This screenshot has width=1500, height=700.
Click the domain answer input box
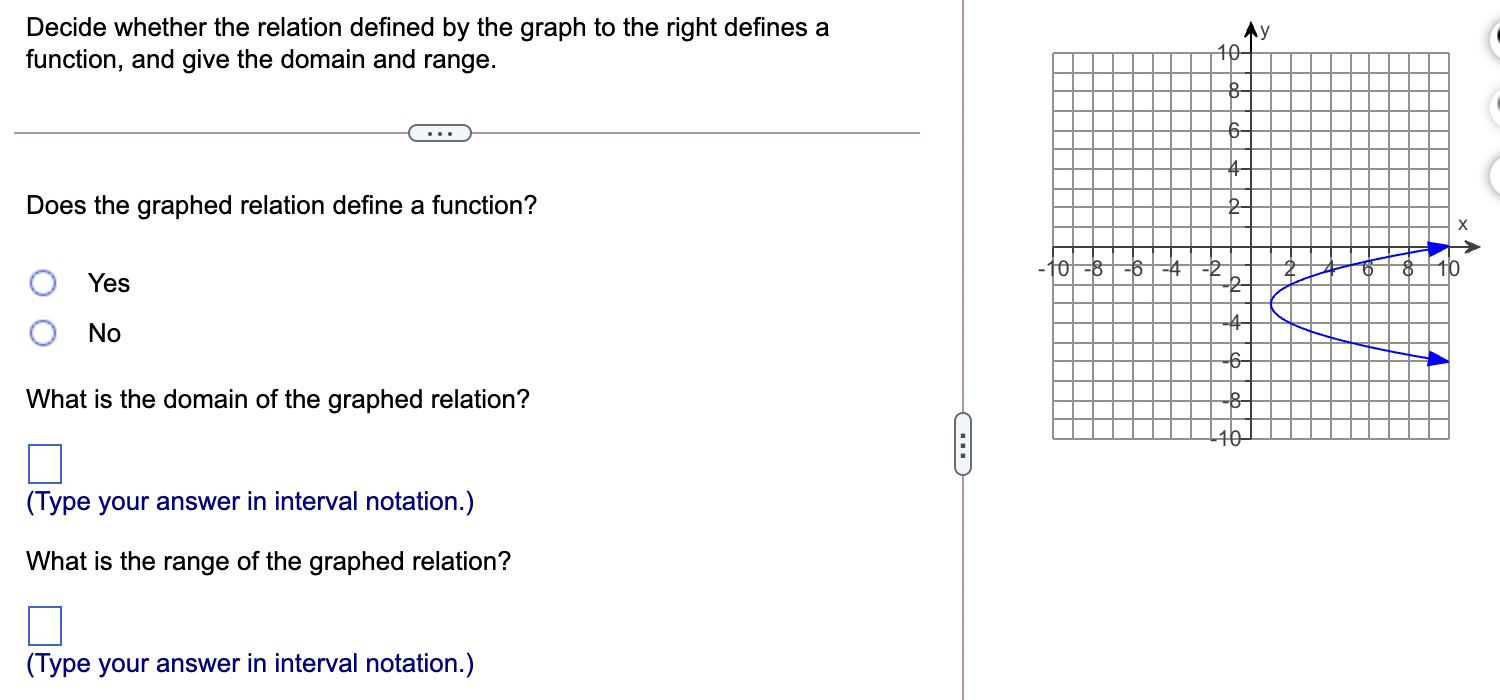(x=42, y=463)
